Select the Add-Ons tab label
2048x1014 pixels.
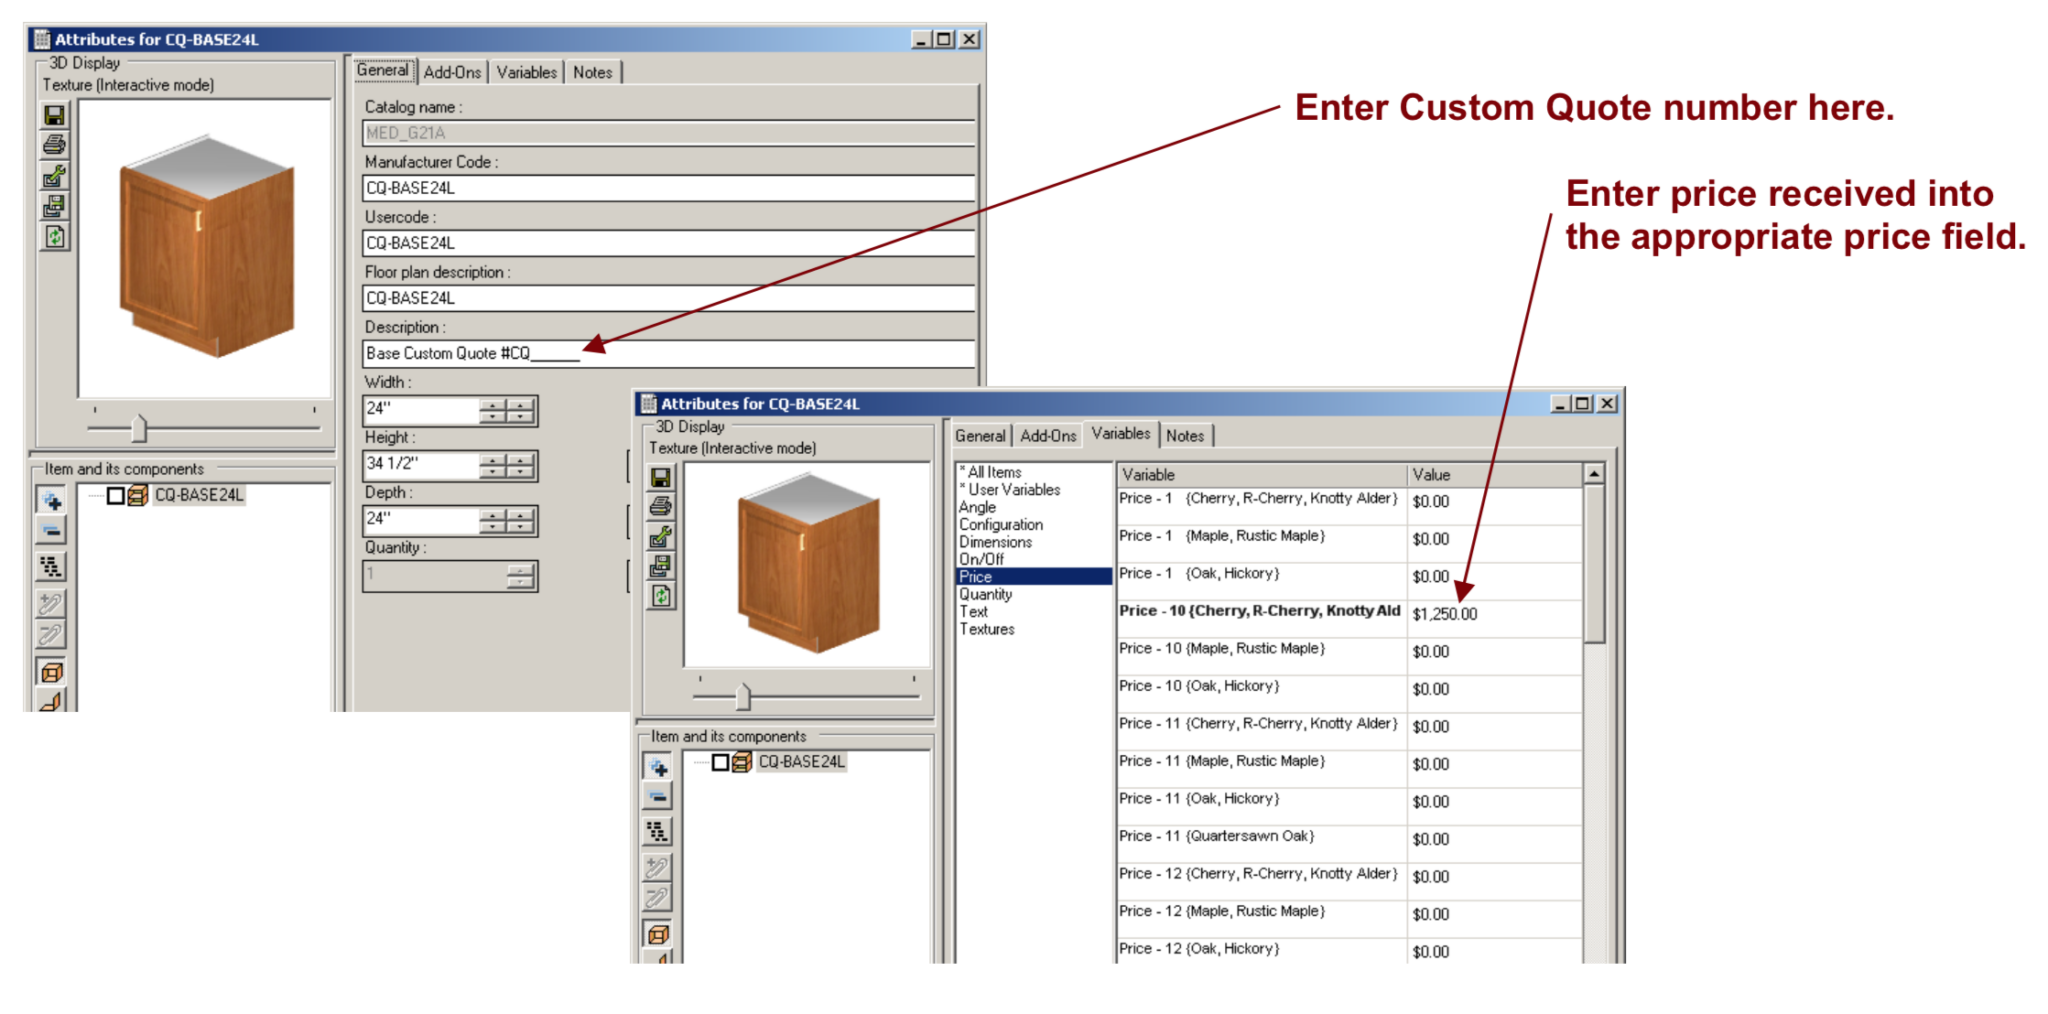point(453,72)
